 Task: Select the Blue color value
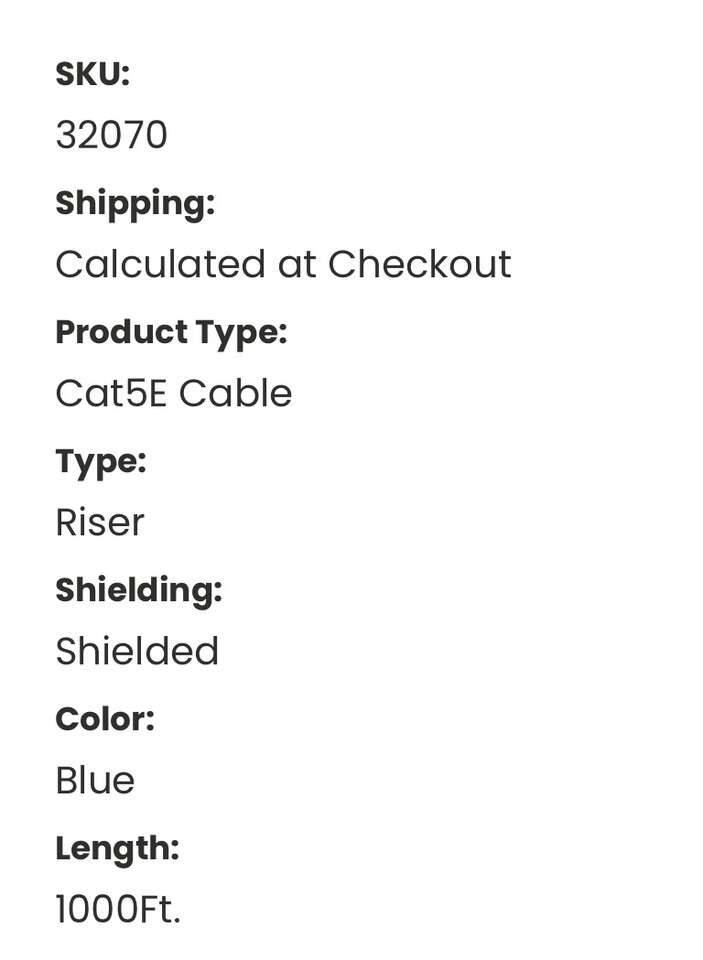(95, 780)
